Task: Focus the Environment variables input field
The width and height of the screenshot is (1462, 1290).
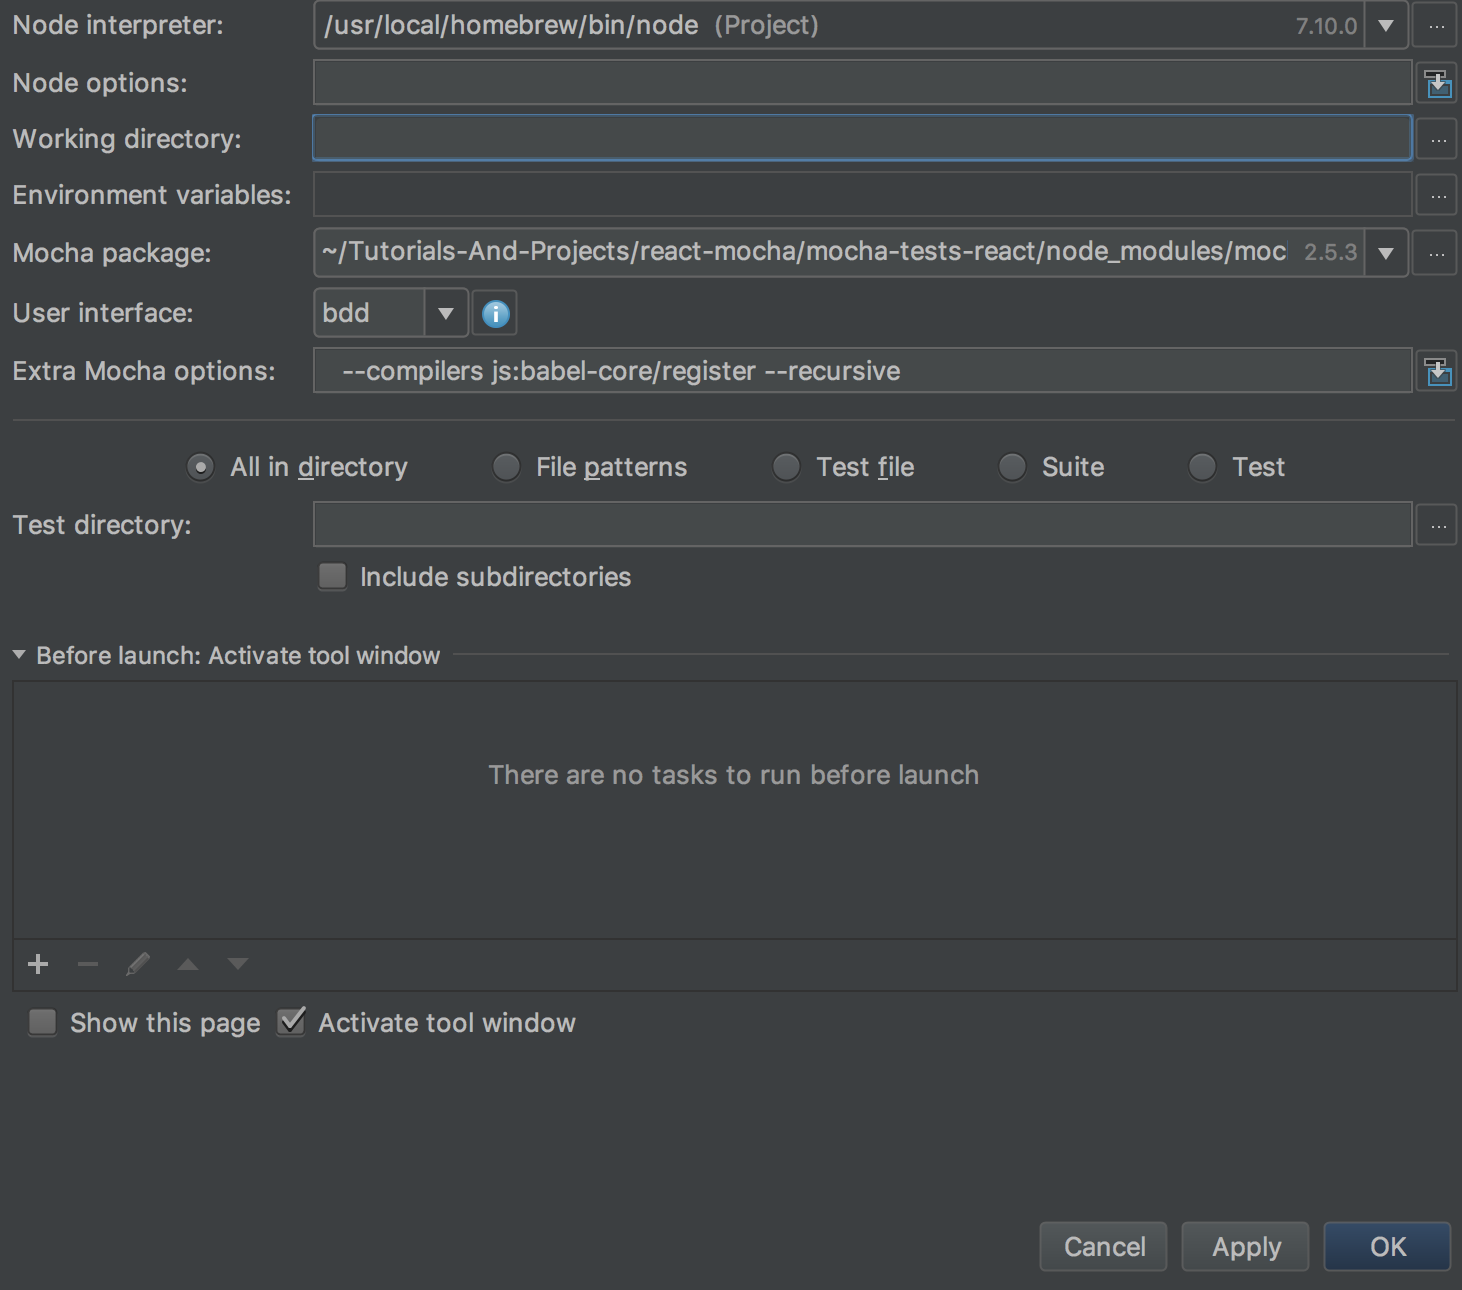Action: 863,194
